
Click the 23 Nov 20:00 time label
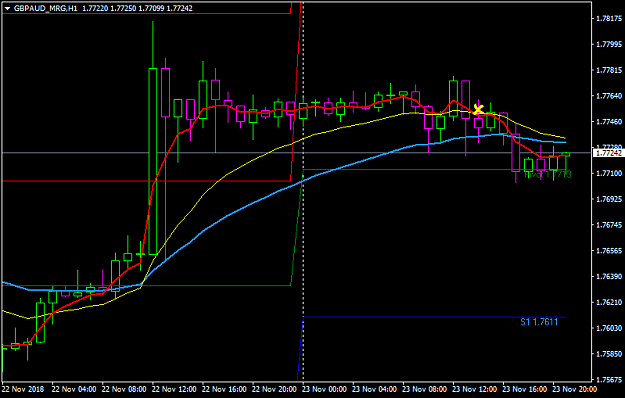574,389
